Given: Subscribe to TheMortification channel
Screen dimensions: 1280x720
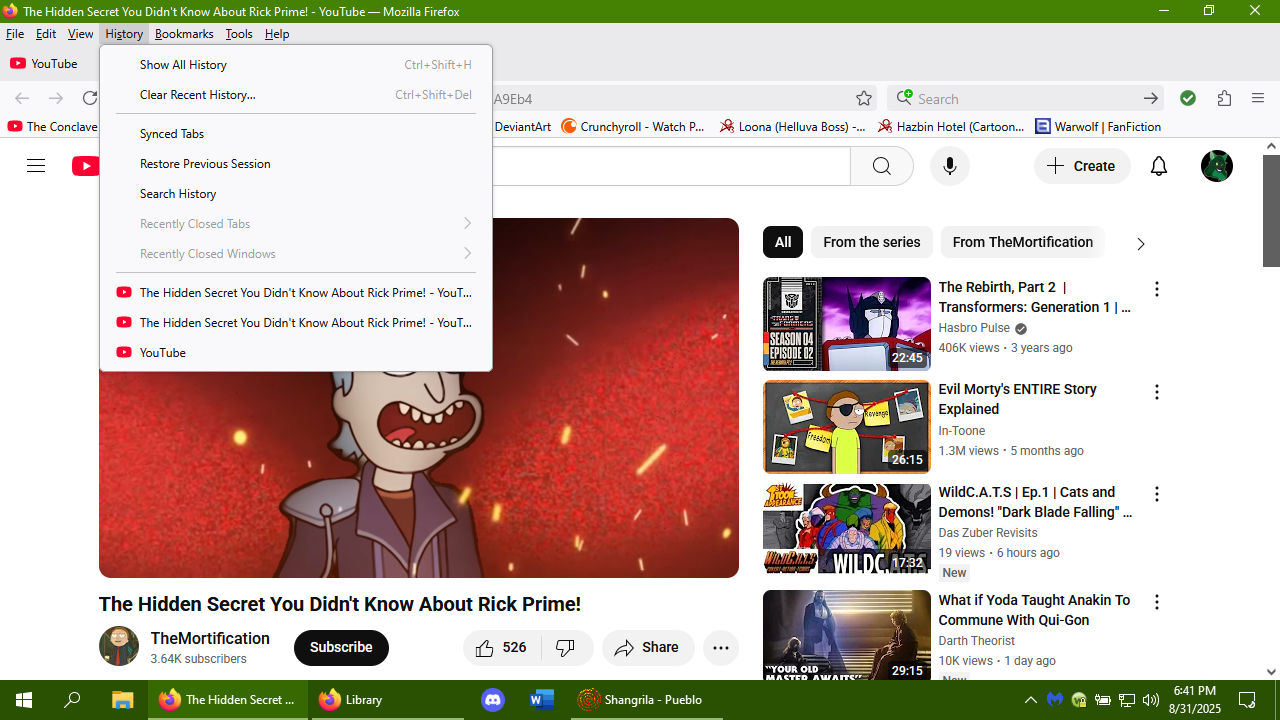Looking at the screenshot, I should [341, 648].
